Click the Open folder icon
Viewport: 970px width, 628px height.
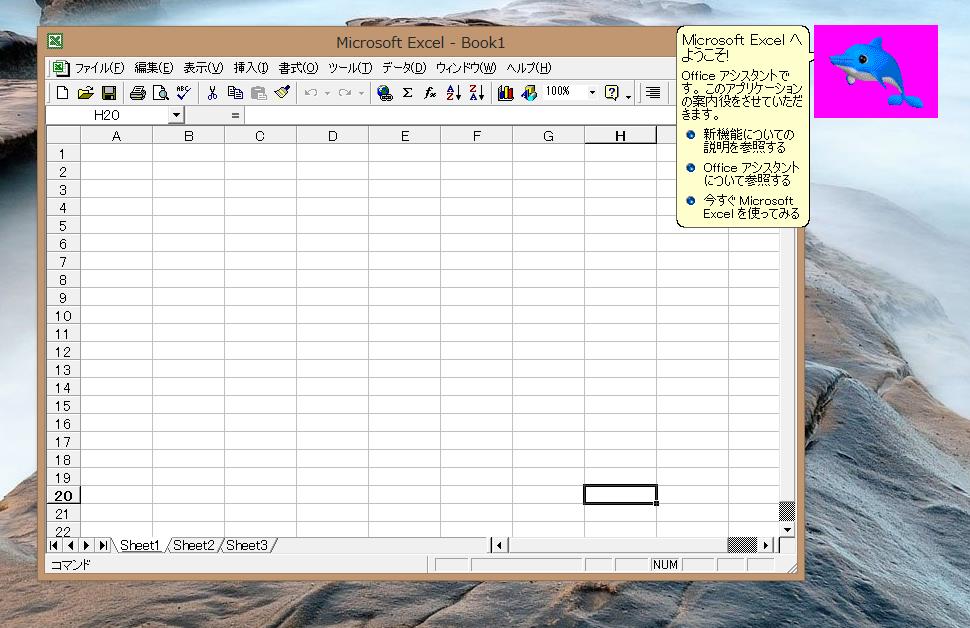(85, 93)
